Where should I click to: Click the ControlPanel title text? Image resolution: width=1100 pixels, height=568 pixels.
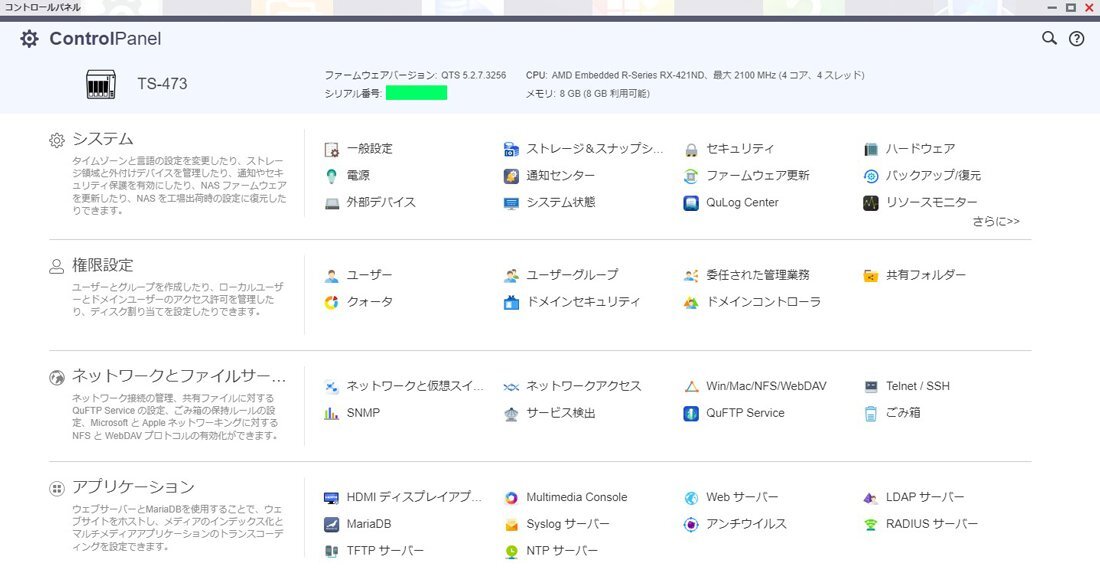(105, 39)
